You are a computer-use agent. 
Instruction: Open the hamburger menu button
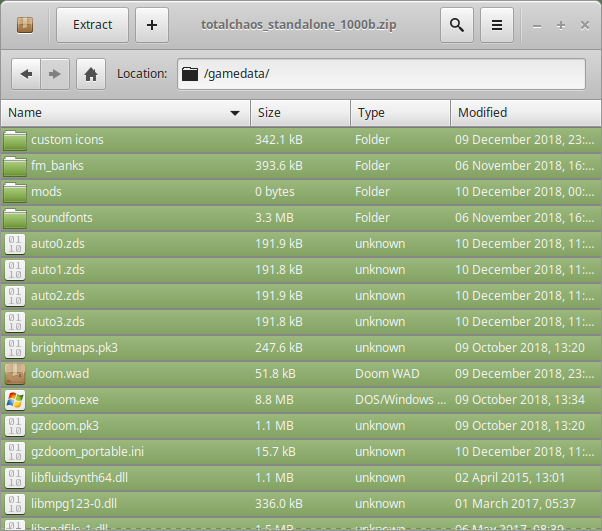[x=497, y=25]
